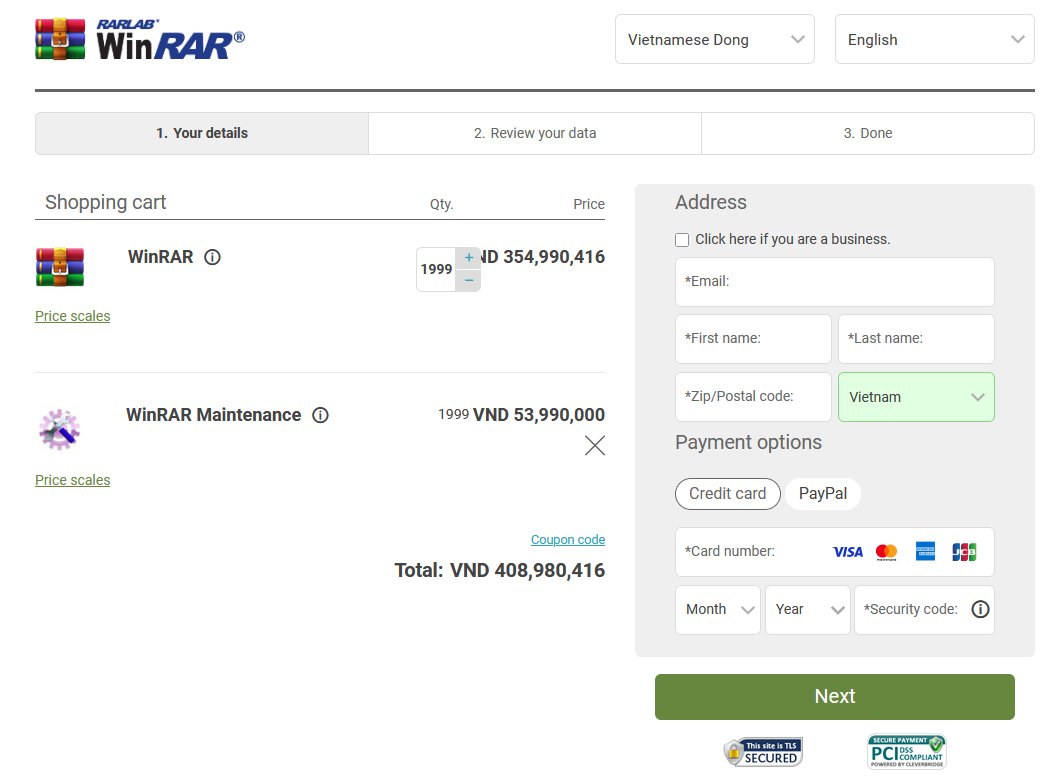Open the security code info icon
Screen dimensions: 1042x783
point(980,610)
